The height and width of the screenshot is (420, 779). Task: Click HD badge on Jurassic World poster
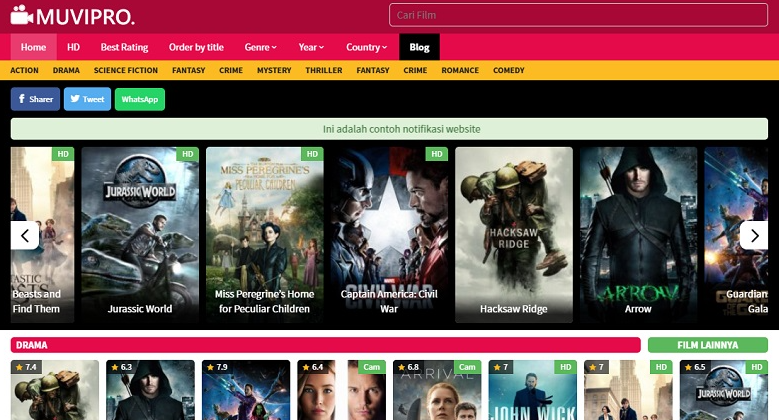pos(187,154)
